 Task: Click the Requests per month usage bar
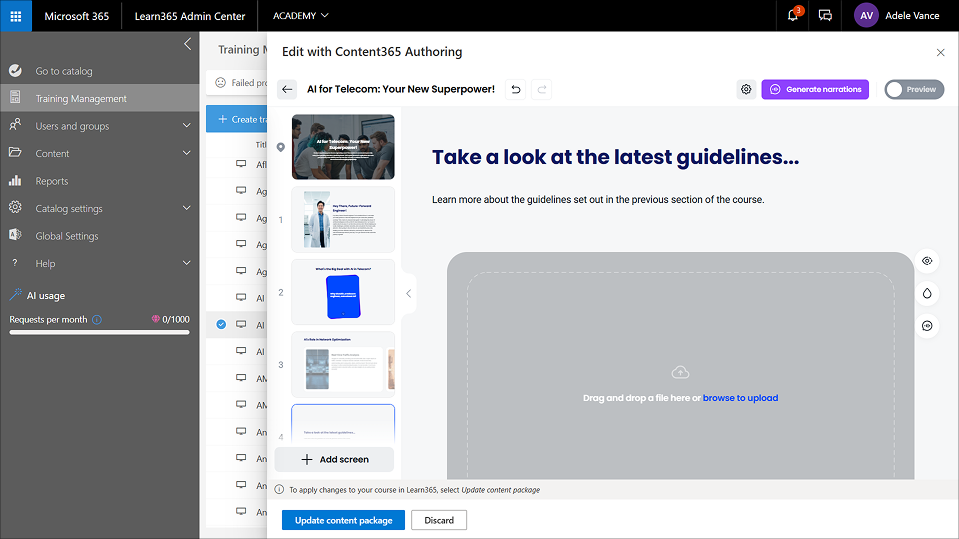[99, 332]
